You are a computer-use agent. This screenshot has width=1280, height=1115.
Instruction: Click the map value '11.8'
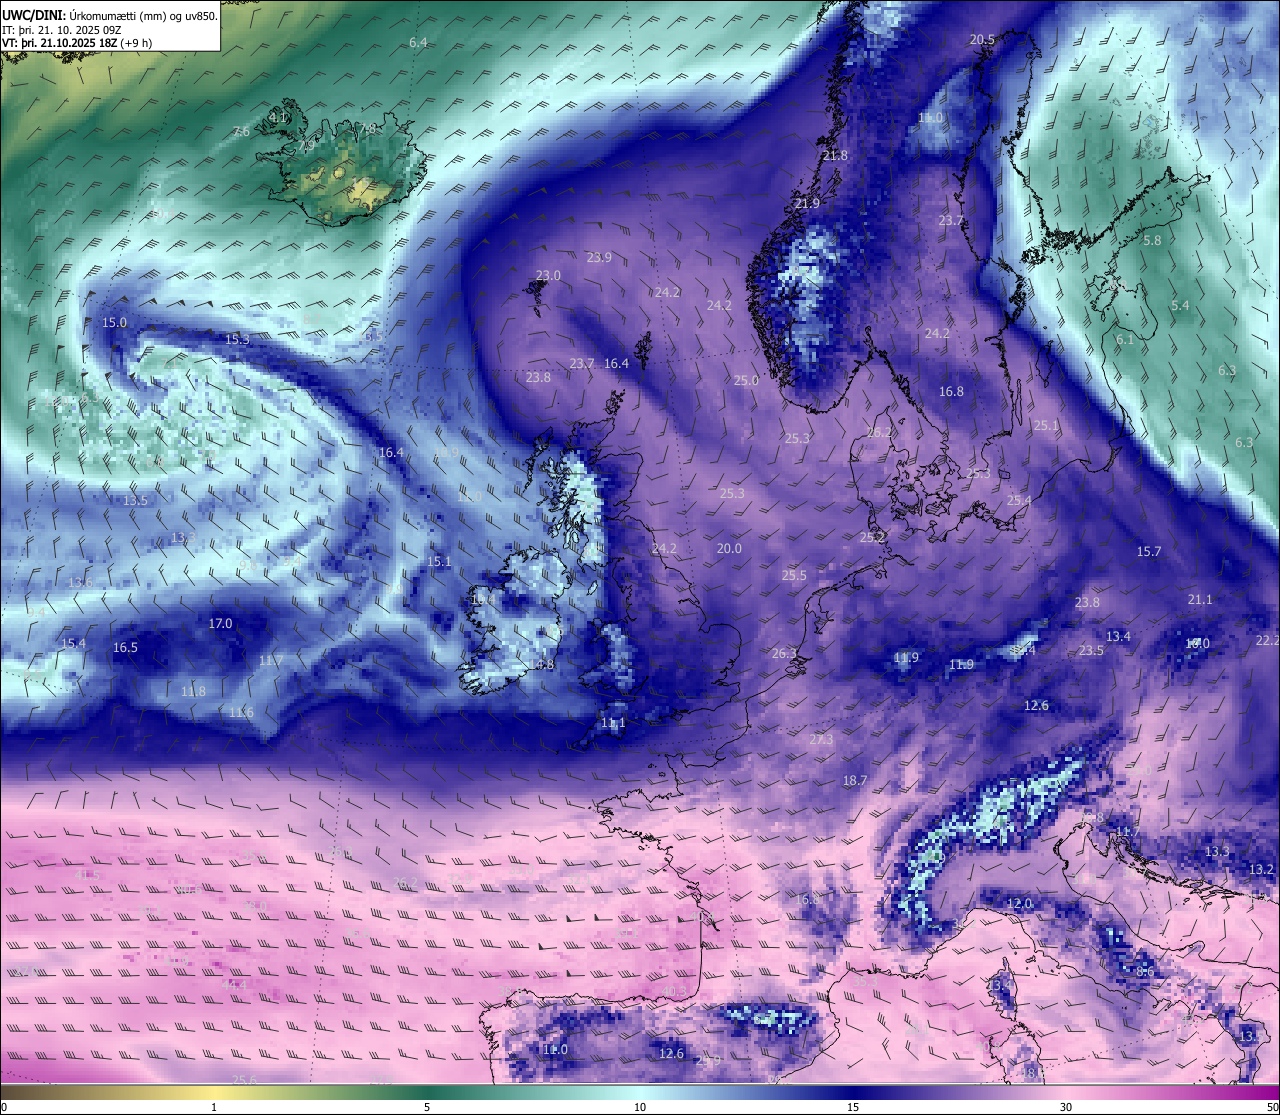(193, 691)
